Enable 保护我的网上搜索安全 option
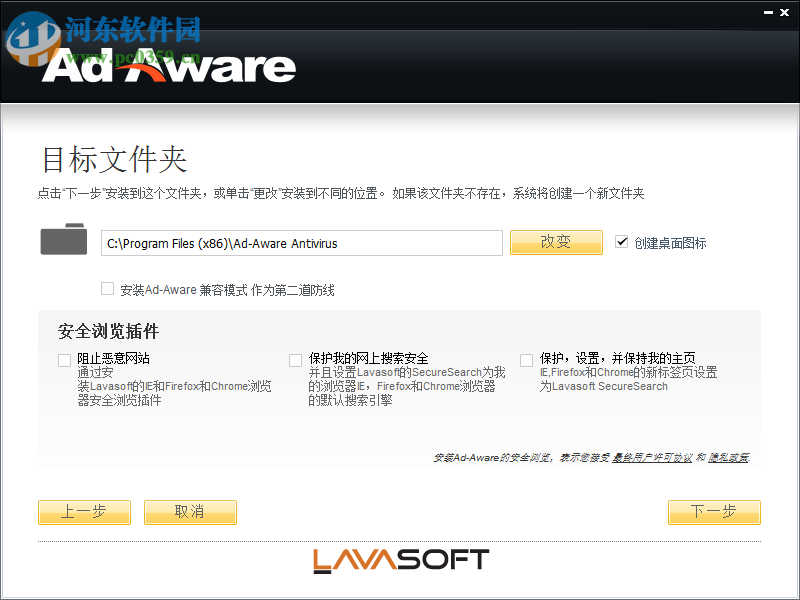This screenshot has width=800, height=600. (x=295, y=359)
